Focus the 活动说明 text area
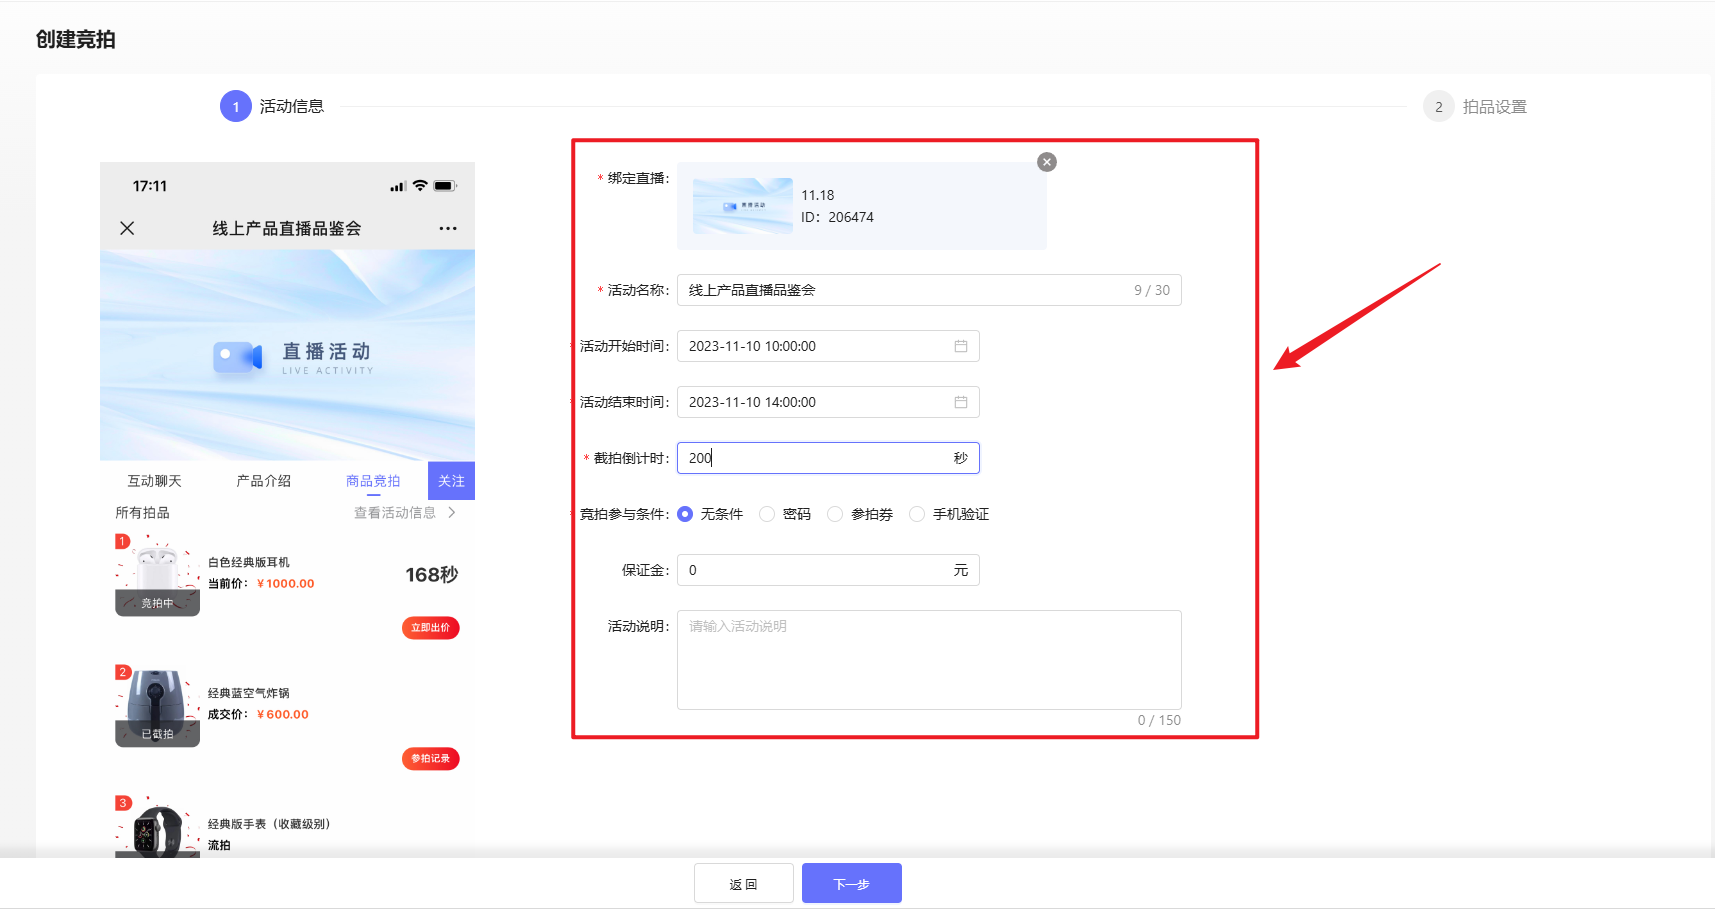 point(928,660)
